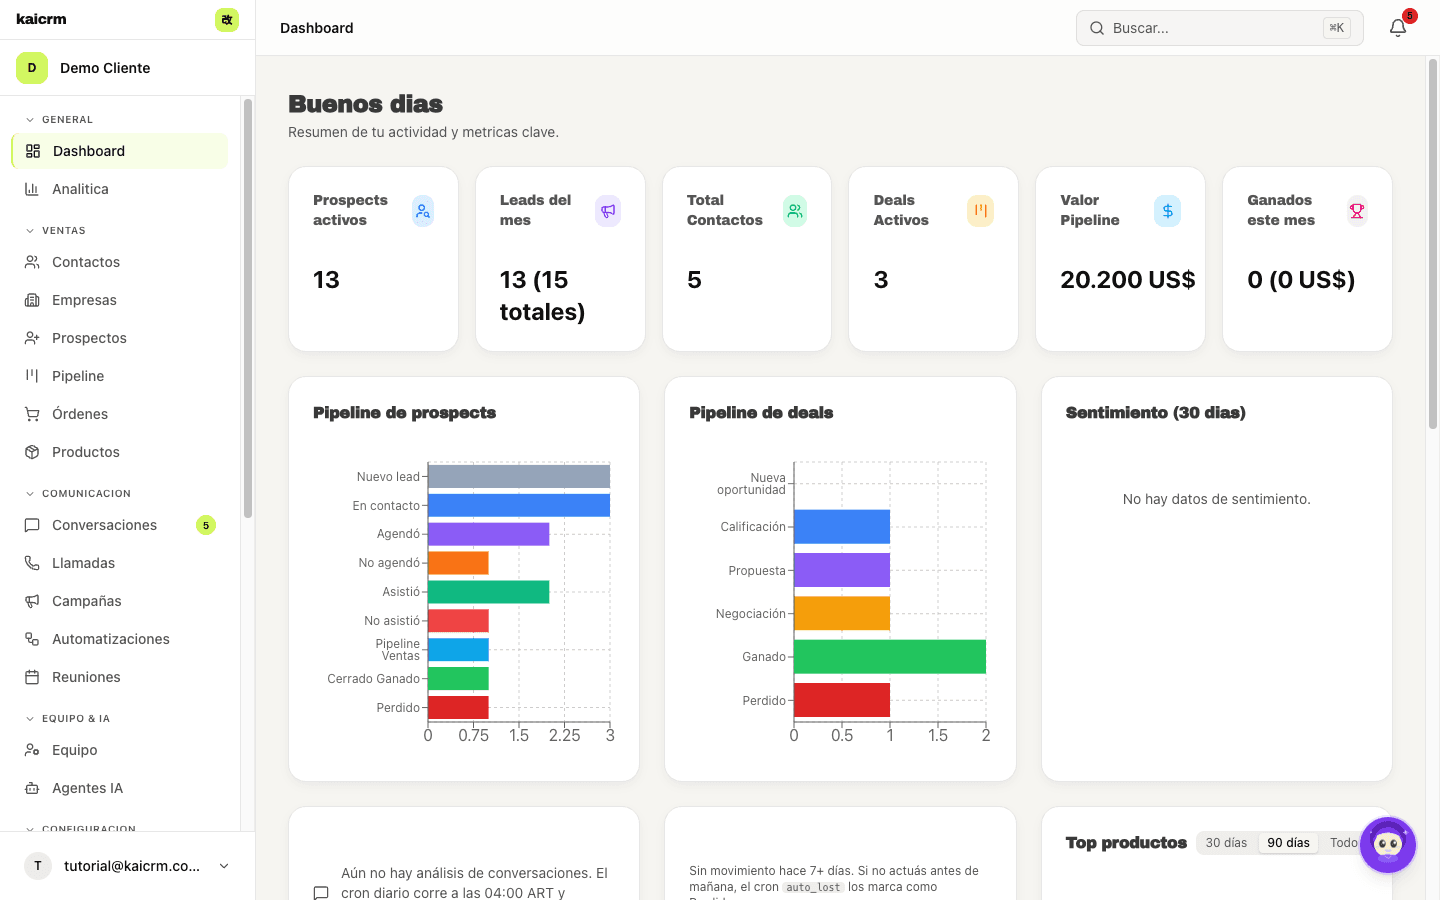Go to Dashboard in sidebar

[x=120, y=151]
